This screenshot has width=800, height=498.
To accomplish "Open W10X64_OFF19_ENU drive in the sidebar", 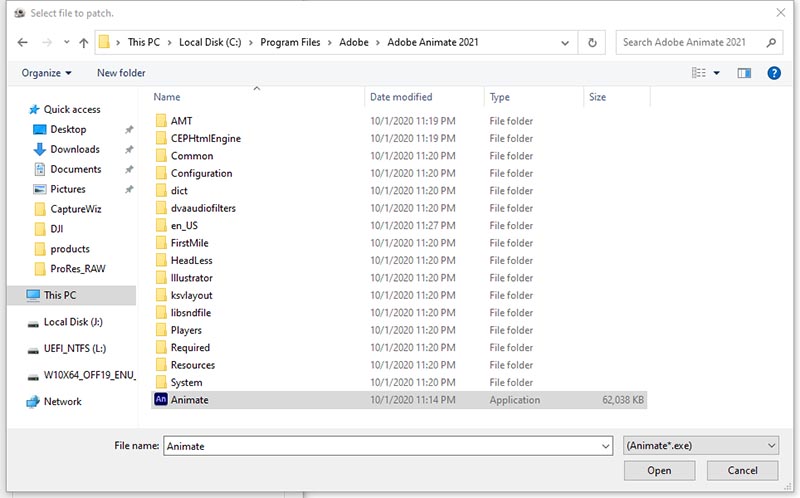I will click(x=88, y=375).
